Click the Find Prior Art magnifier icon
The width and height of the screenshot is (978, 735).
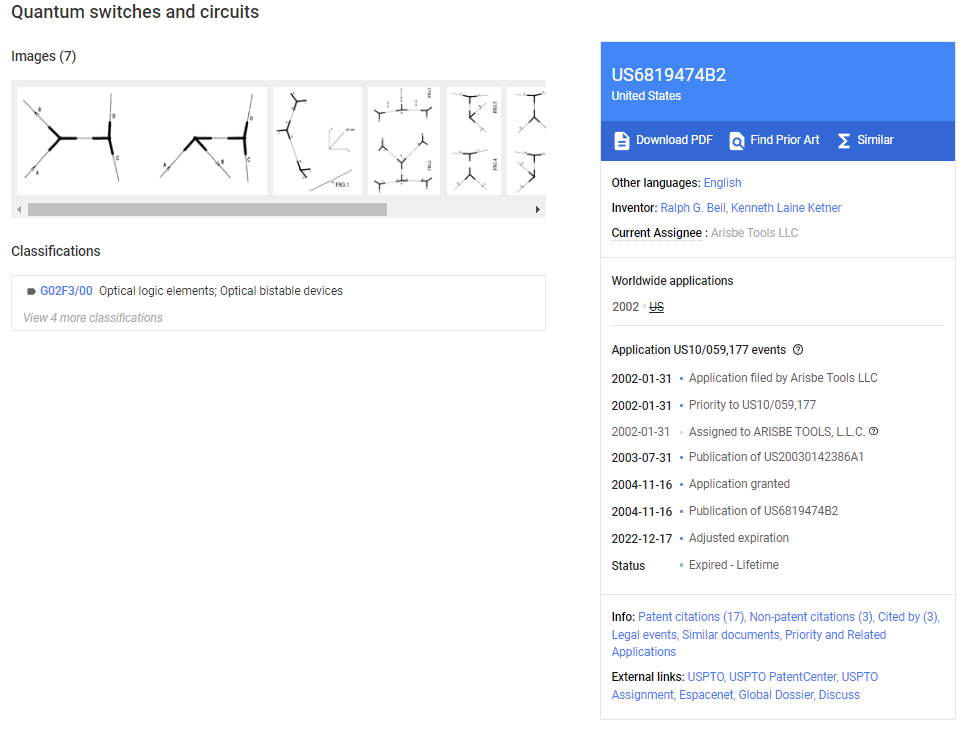tap(737, 140)
